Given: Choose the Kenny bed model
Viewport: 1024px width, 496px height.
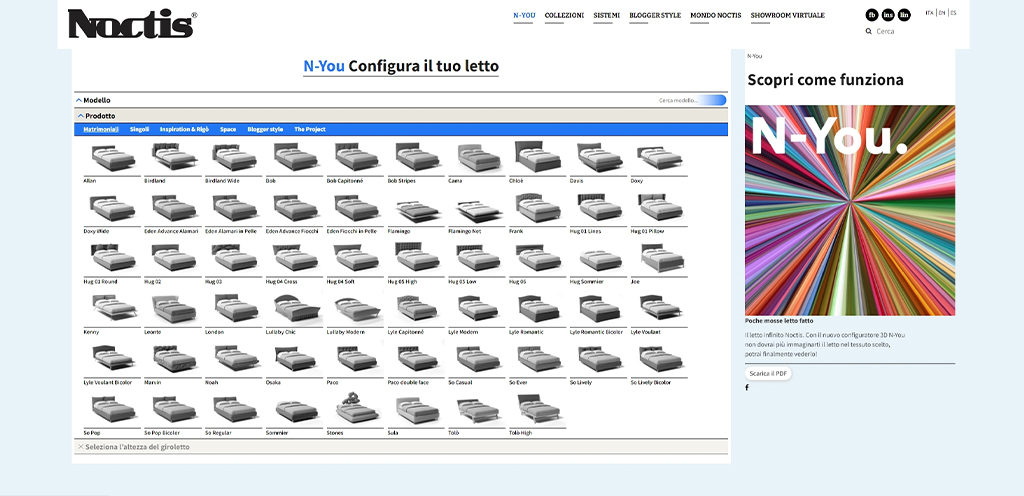Looking at the screenshot, I should coord(112,309).
